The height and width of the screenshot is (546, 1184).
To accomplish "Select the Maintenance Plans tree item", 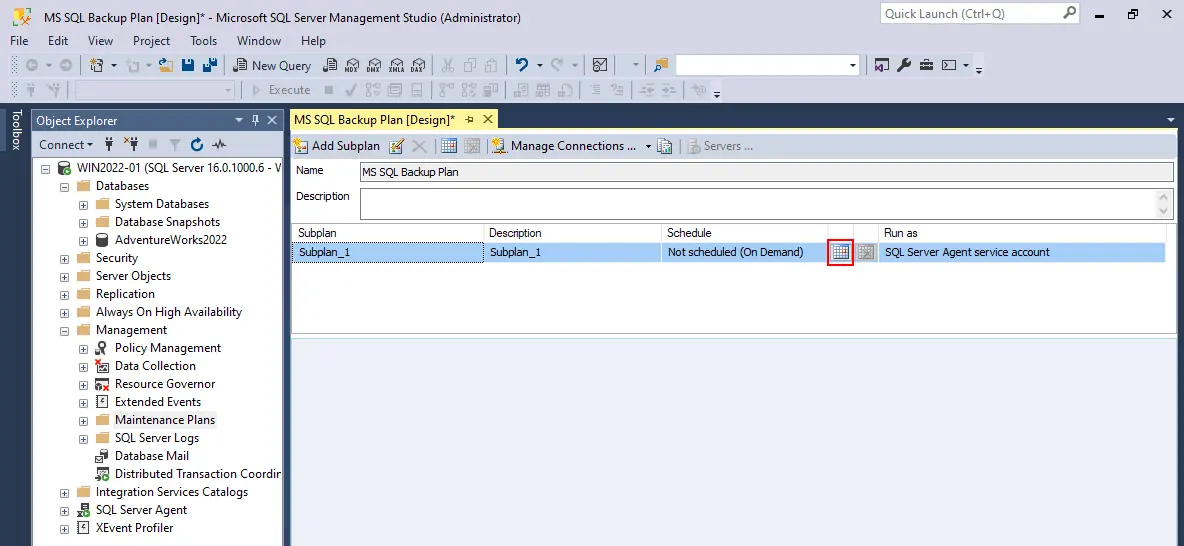I will 165,420.
